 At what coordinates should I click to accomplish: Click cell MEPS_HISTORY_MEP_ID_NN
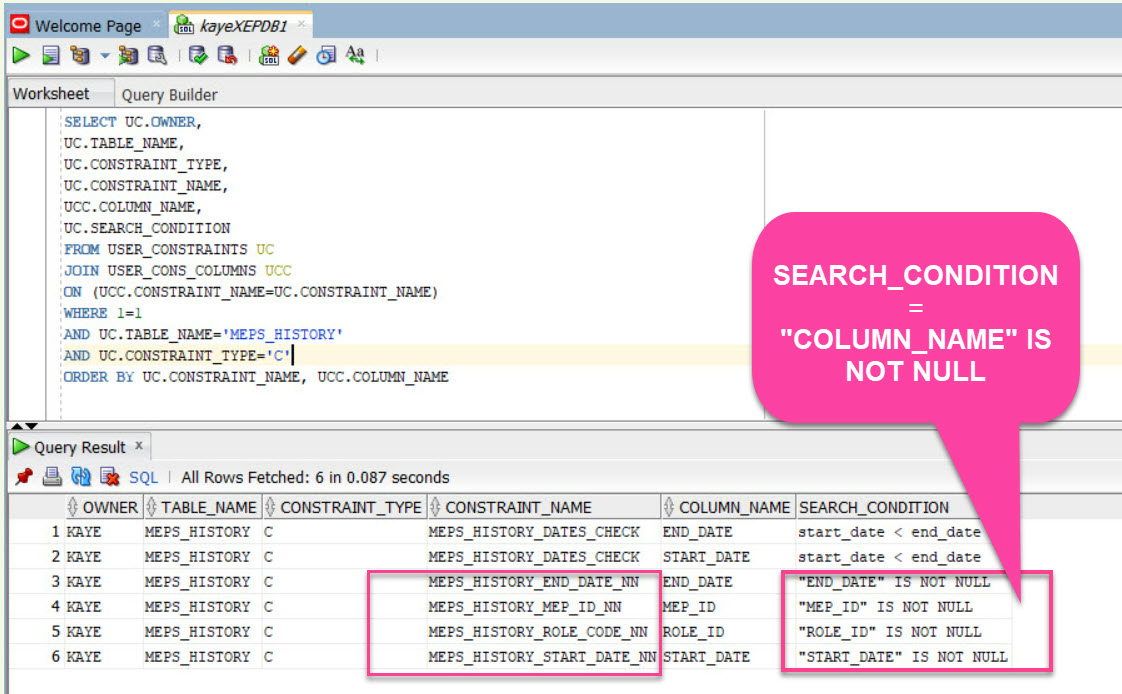click(525, 607)
